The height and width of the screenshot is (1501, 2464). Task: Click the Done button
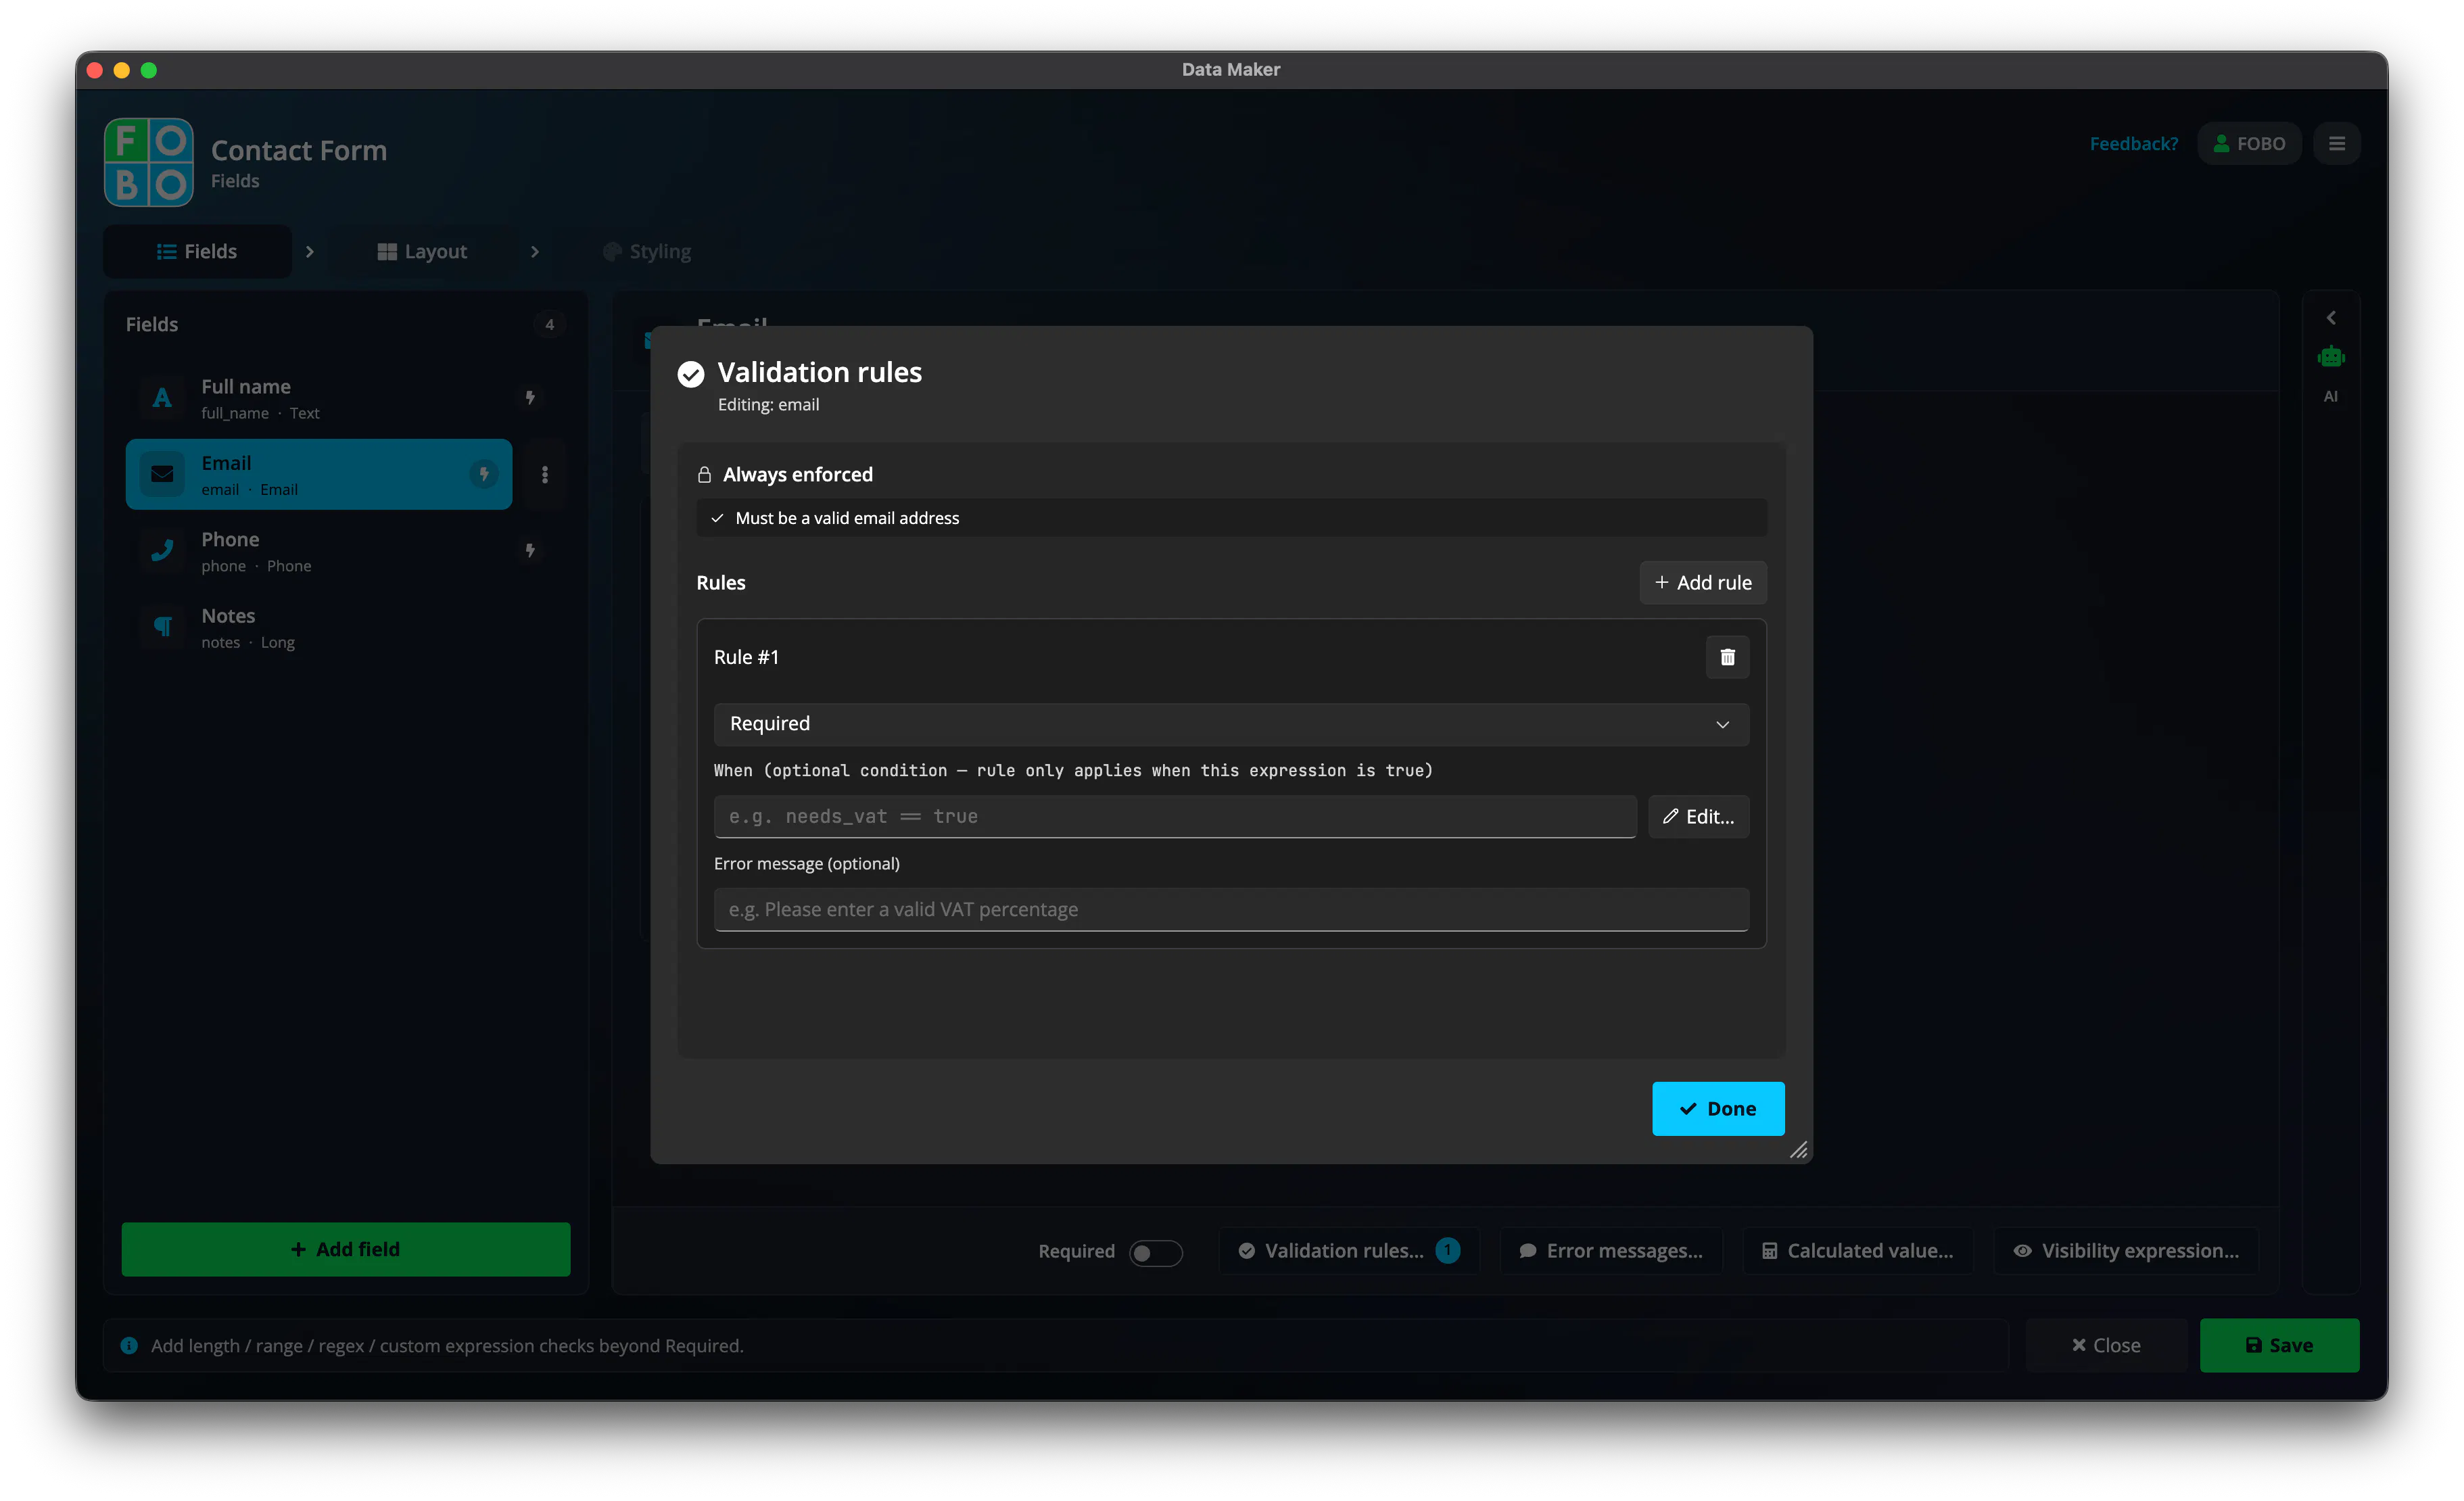tap(1718, 1108)
